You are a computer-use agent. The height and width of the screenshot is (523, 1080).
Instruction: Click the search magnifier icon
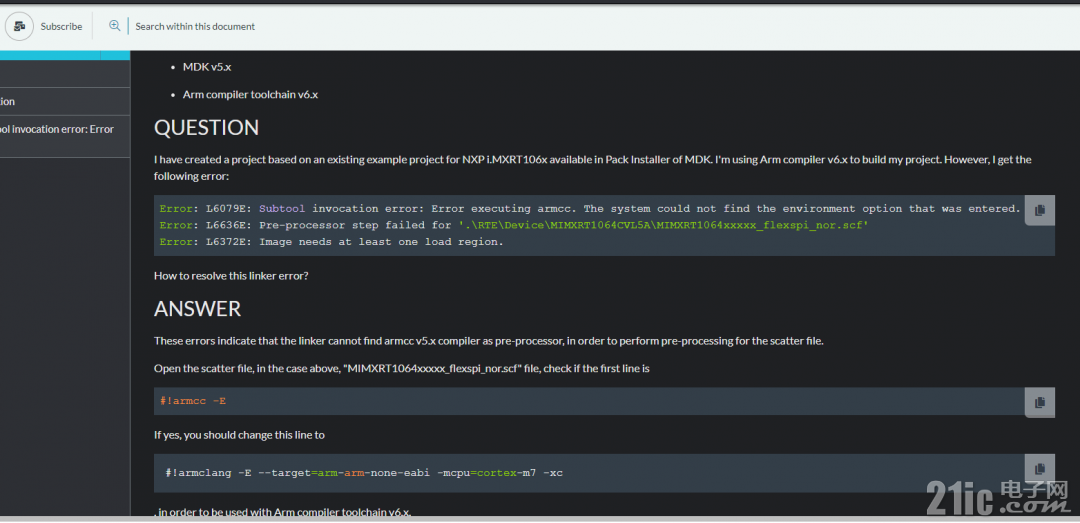(114, 25)
